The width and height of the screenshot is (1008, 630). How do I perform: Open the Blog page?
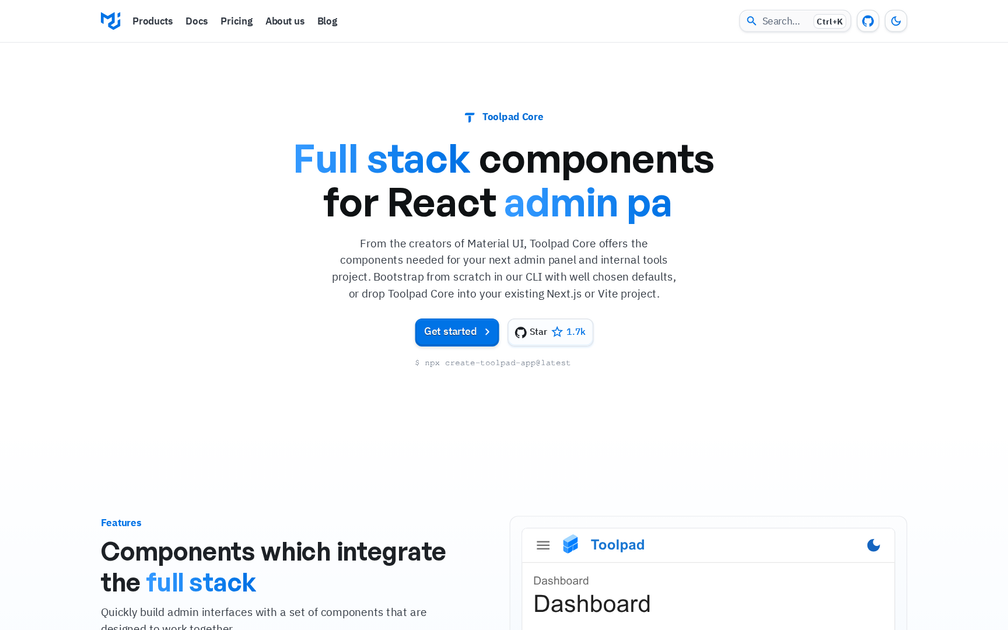point(327,21)
